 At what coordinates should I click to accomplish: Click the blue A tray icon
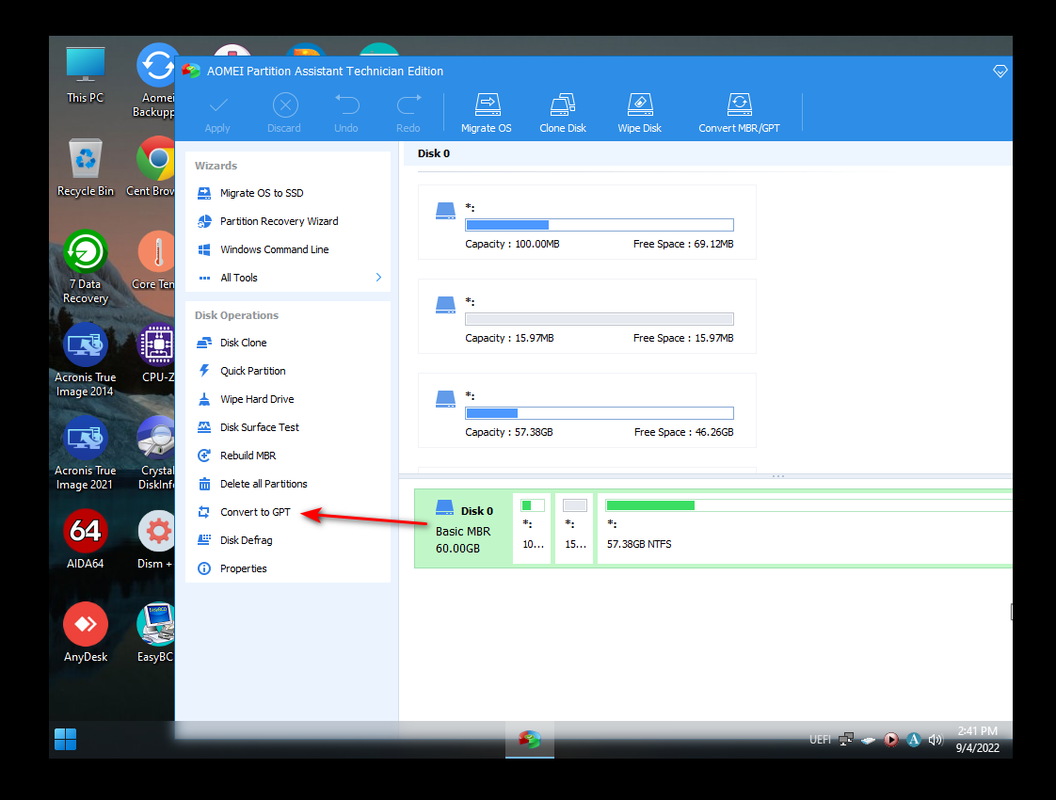click(913, 740)
